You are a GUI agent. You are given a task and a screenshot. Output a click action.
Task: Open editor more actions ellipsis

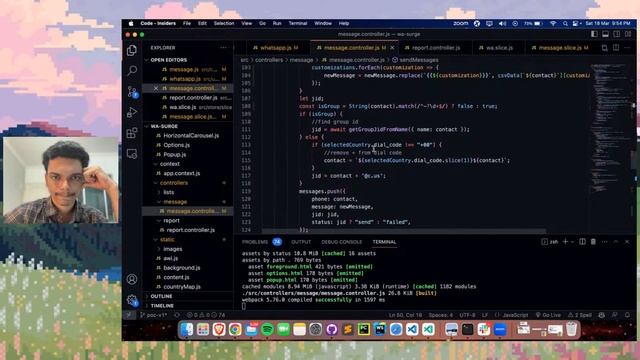(x=627, y=48)
